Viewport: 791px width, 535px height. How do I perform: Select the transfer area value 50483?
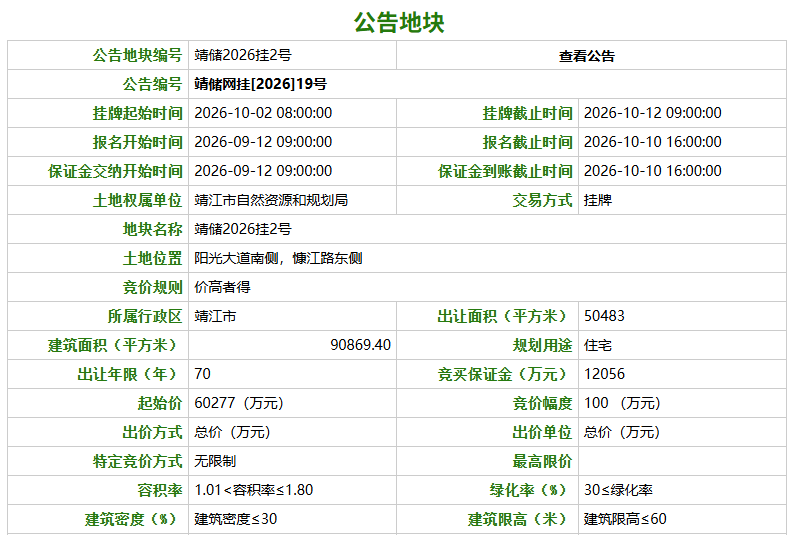click(x=604, y=316)
